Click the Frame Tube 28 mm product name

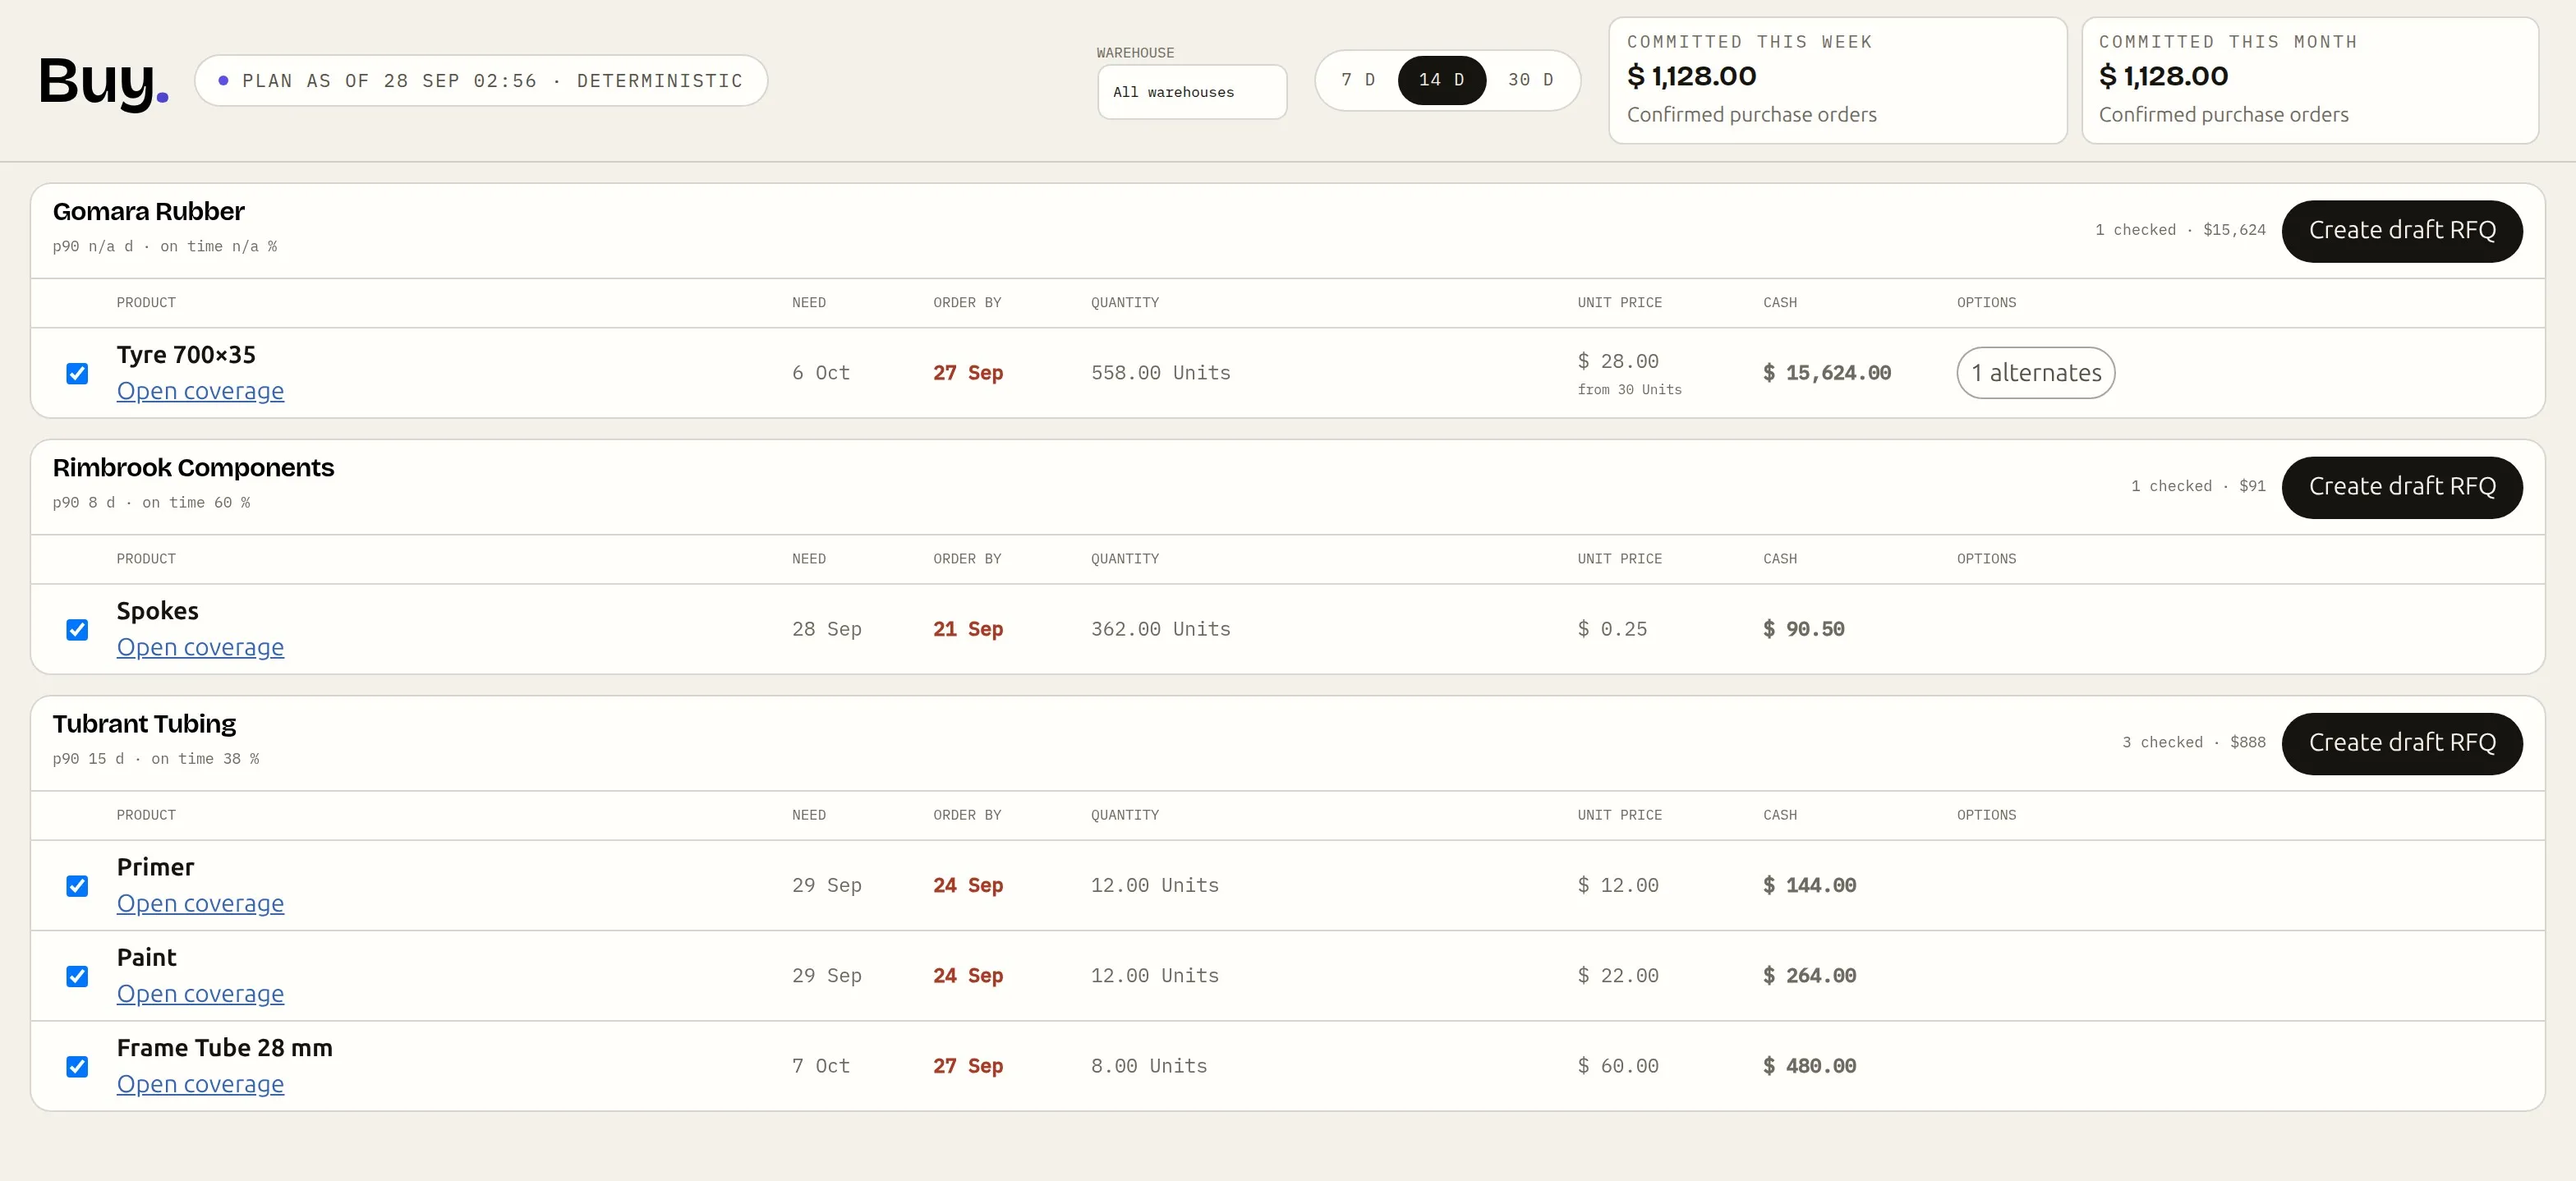[225, 1048]
